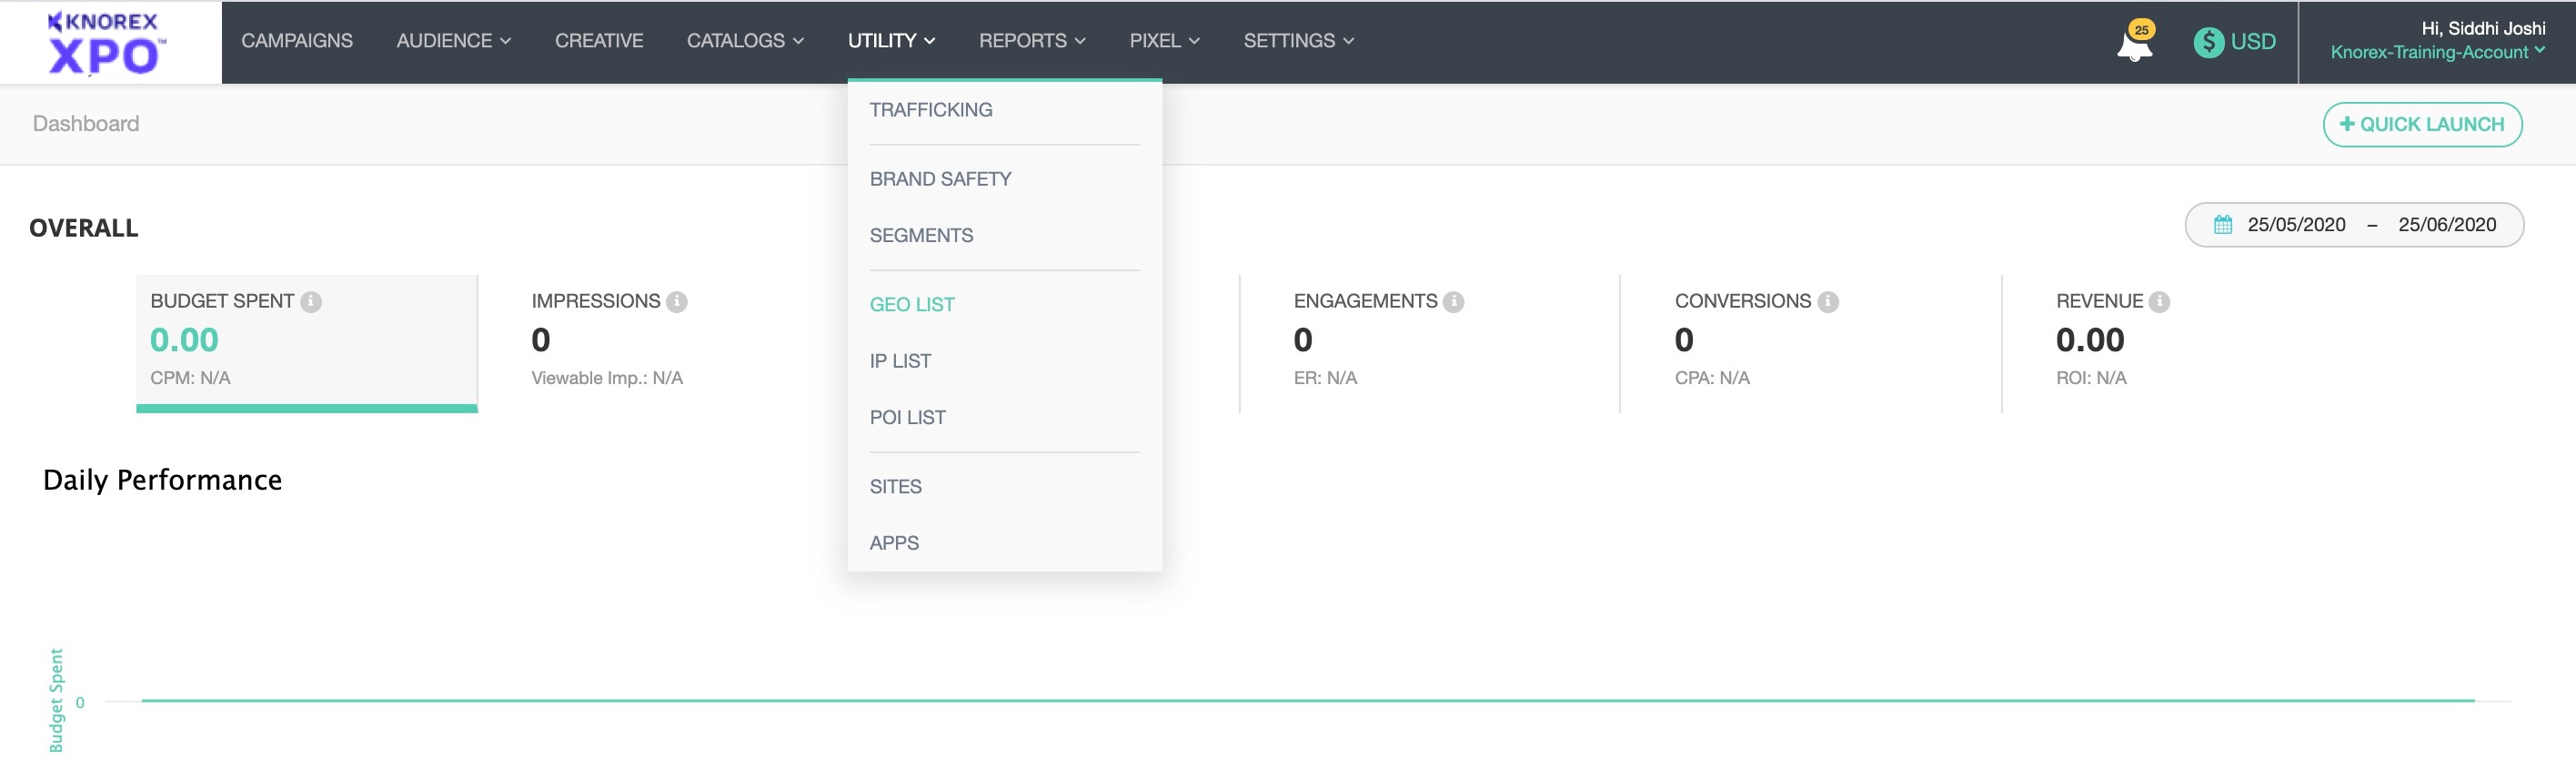Screen dimensions: 2576x770
Task: Open the calendar date range picker
Action: click(2222, 225)
